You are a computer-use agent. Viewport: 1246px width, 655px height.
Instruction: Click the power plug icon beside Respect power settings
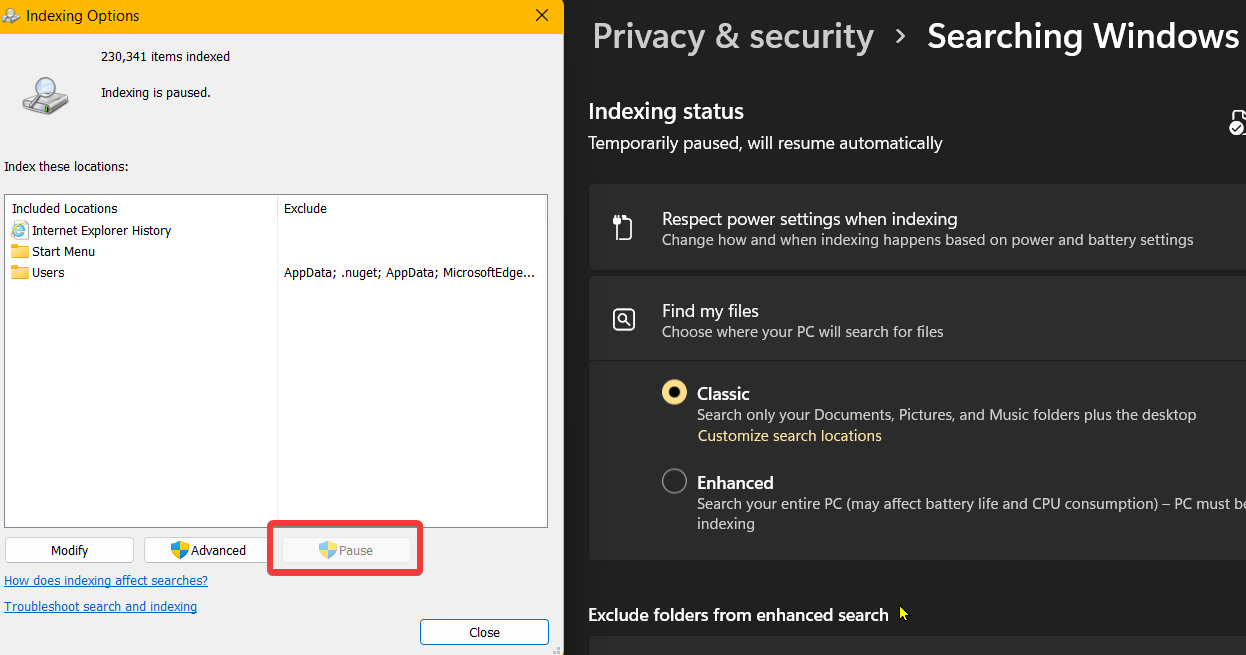tap(623, 228)
